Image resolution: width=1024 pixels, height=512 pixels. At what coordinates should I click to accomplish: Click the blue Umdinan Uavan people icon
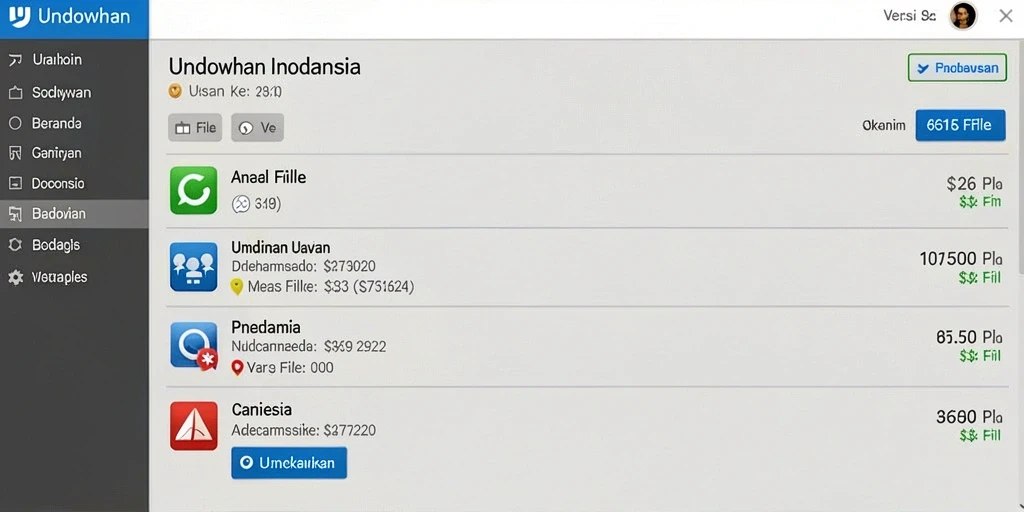193,266
